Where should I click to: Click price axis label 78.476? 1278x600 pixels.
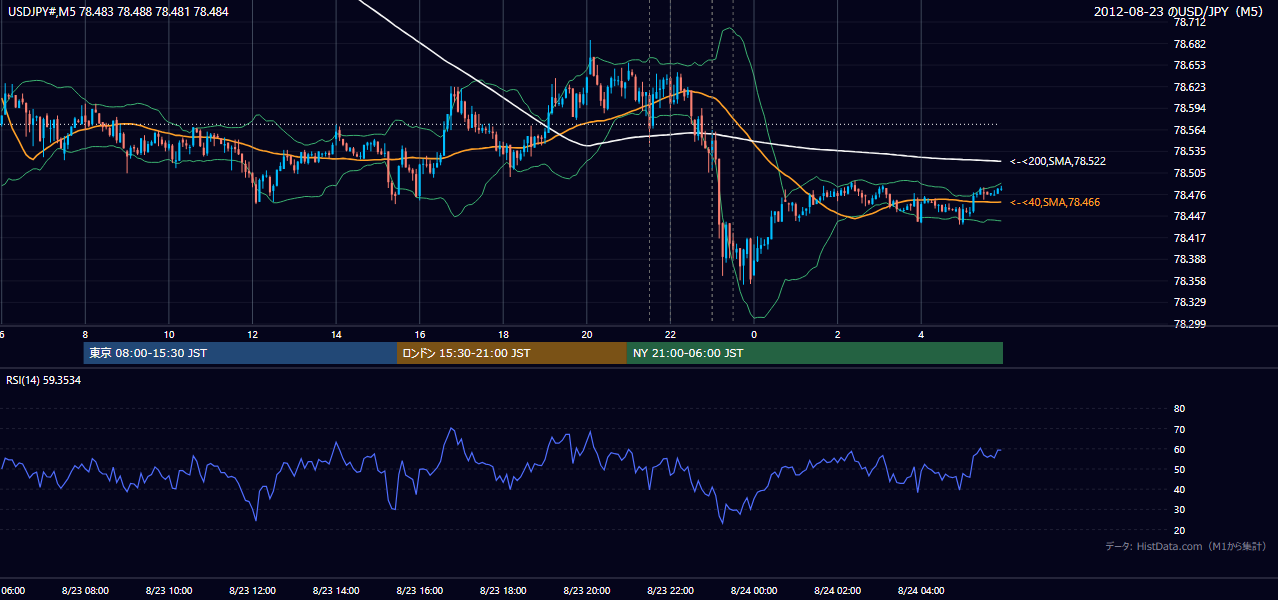(x=1189, y=195)
